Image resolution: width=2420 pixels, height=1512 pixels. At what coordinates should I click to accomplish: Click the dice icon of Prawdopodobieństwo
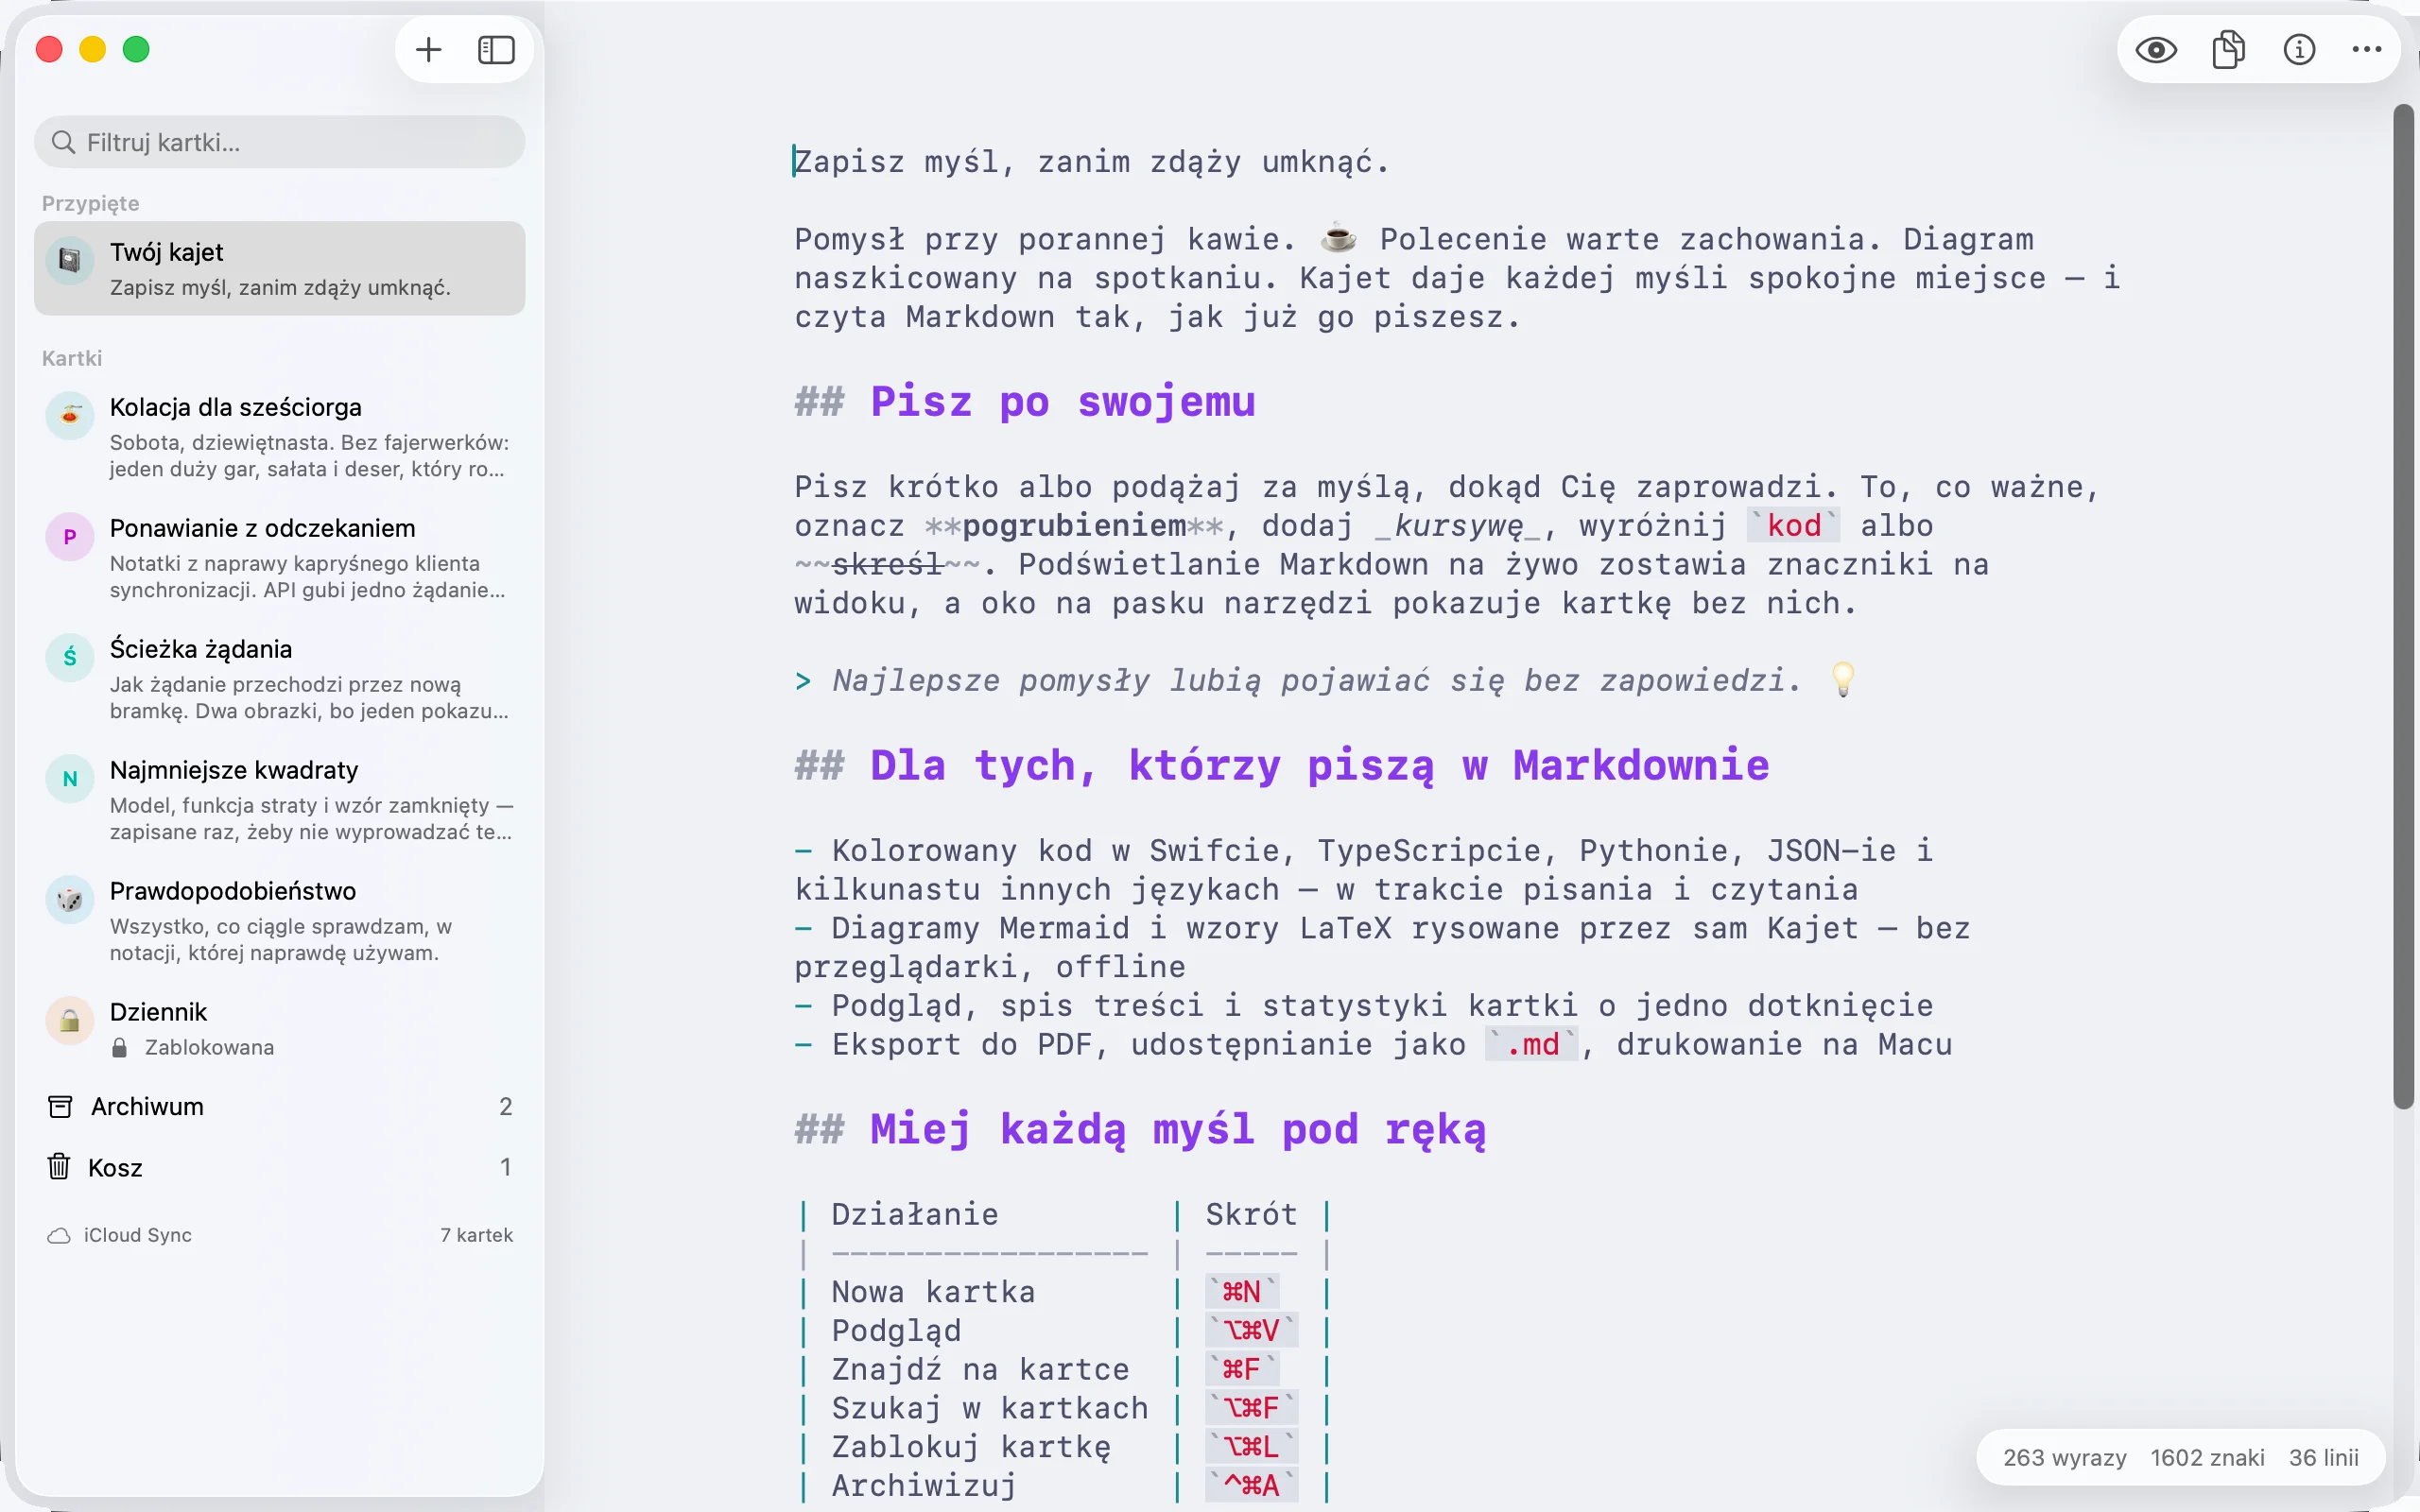(70, 899)
